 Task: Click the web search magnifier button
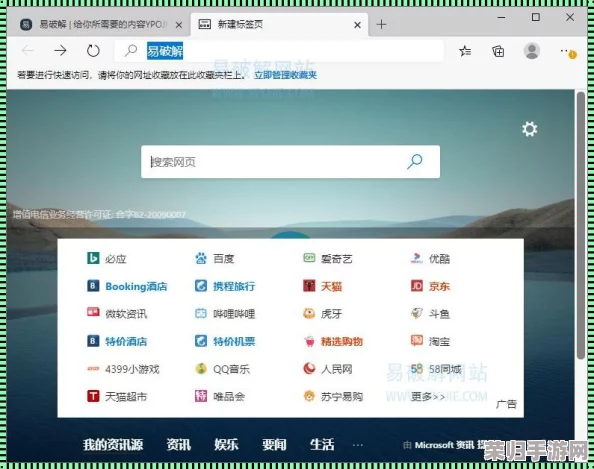(415, 161)
